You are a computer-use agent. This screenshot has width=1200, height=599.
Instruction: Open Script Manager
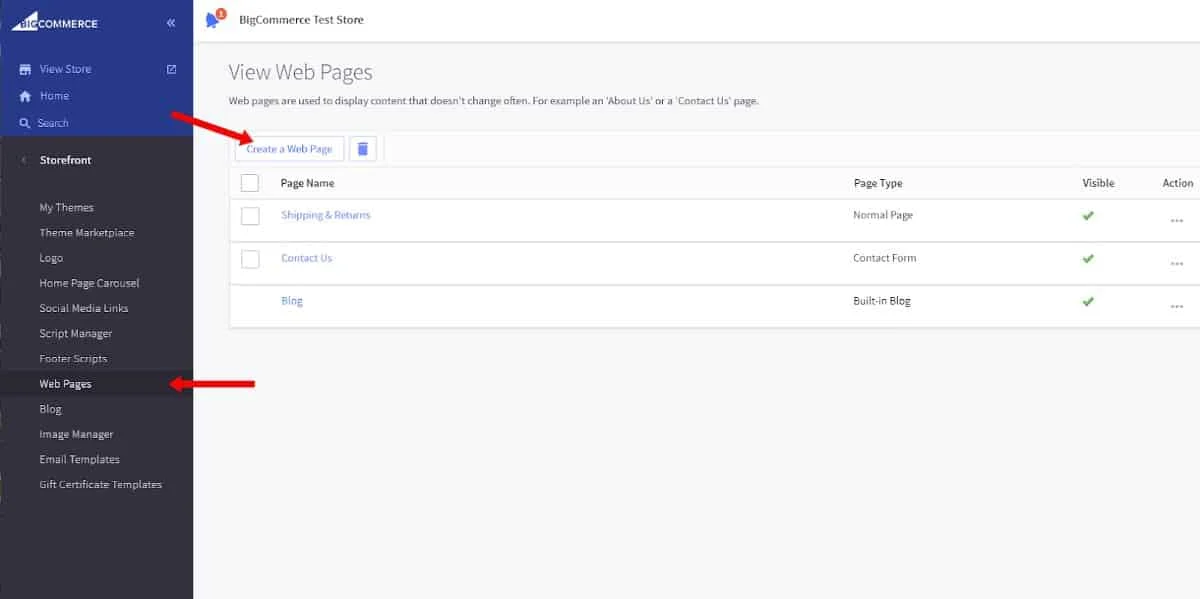coord(76,333)
